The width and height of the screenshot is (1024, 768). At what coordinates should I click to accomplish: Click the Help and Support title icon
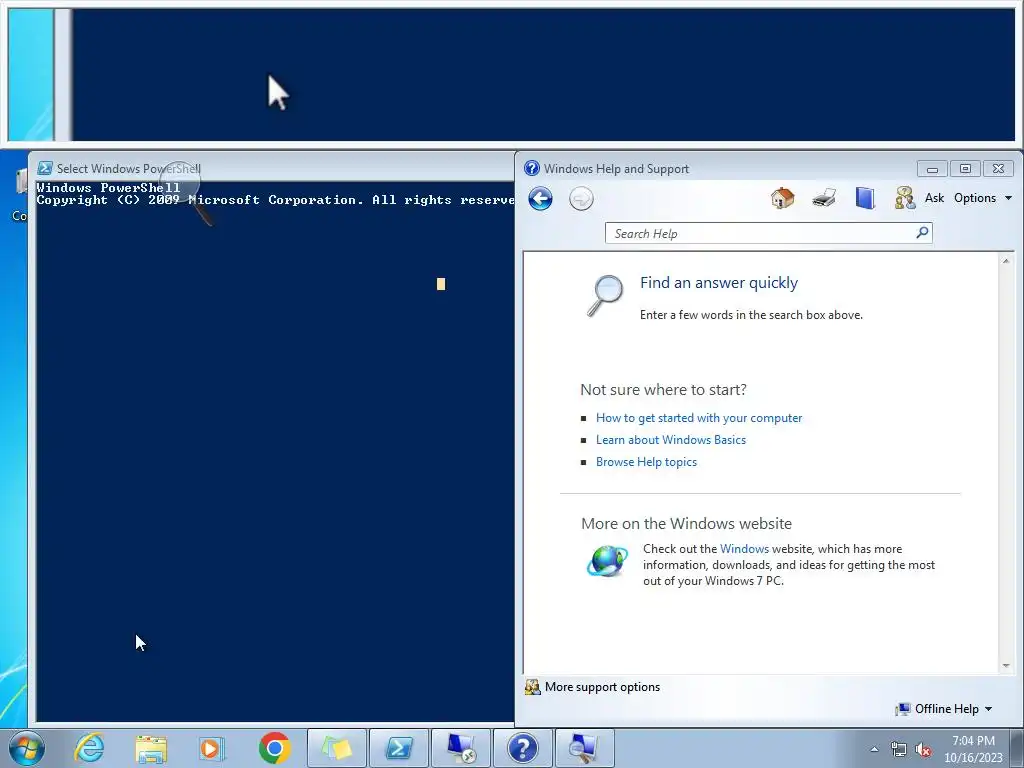(532, 168)
